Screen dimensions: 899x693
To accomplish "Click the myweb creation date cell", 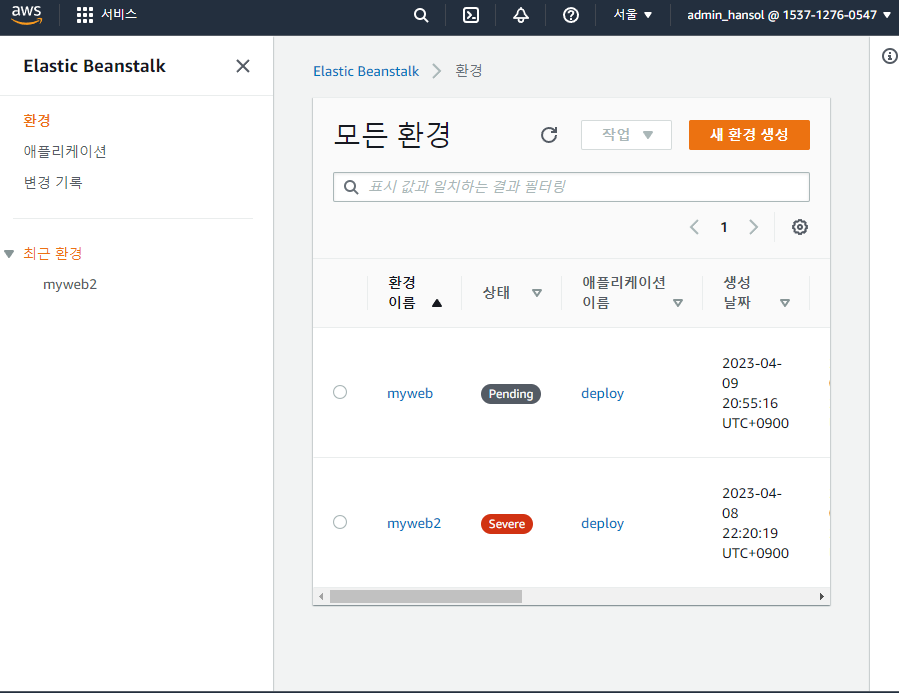I will click(755, 393).
